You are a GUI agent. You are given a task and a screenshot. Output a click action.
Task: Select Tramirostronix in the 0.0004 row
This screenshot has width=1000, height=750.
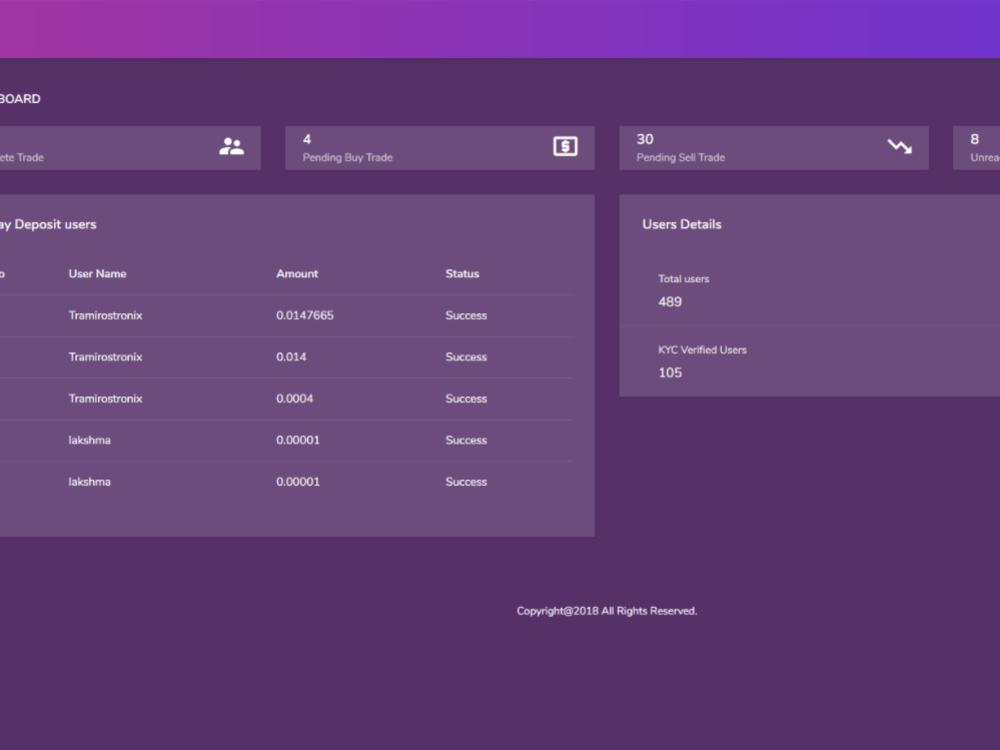(x=105, y=399)
